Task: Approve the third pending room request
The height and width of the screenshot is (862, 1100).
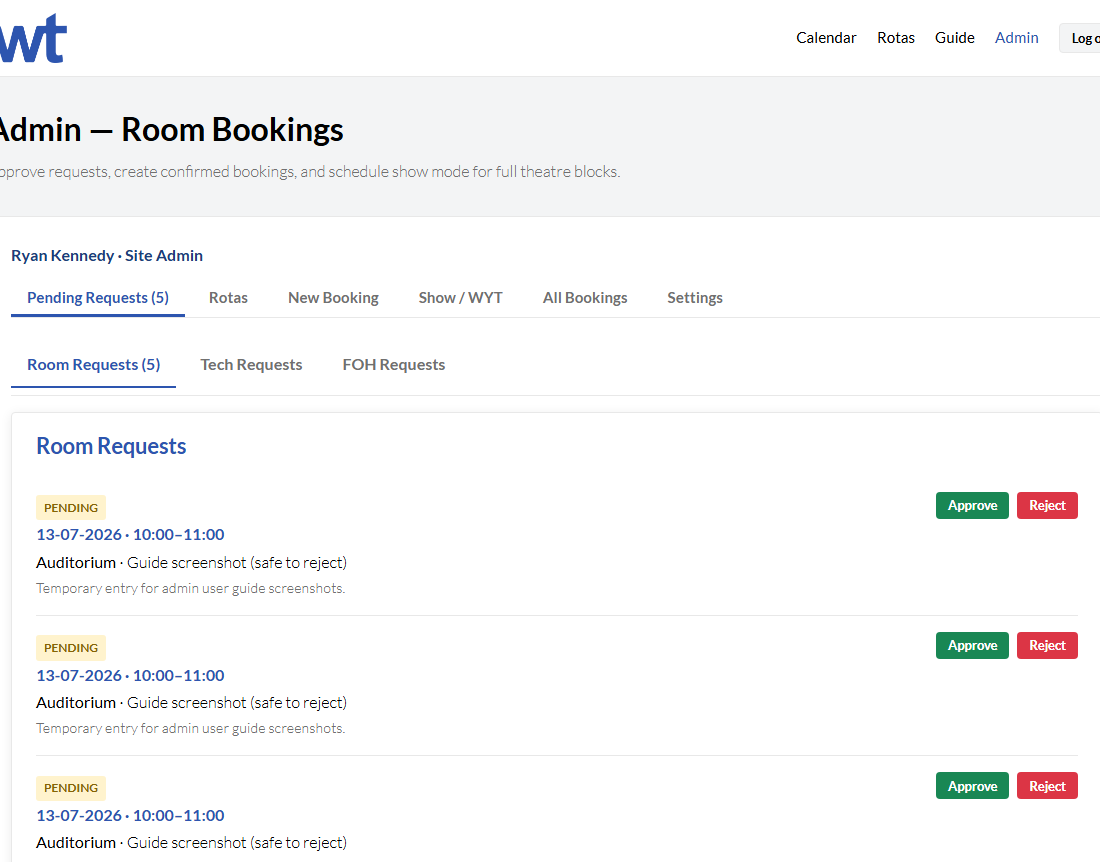Action: coord(972,786)
